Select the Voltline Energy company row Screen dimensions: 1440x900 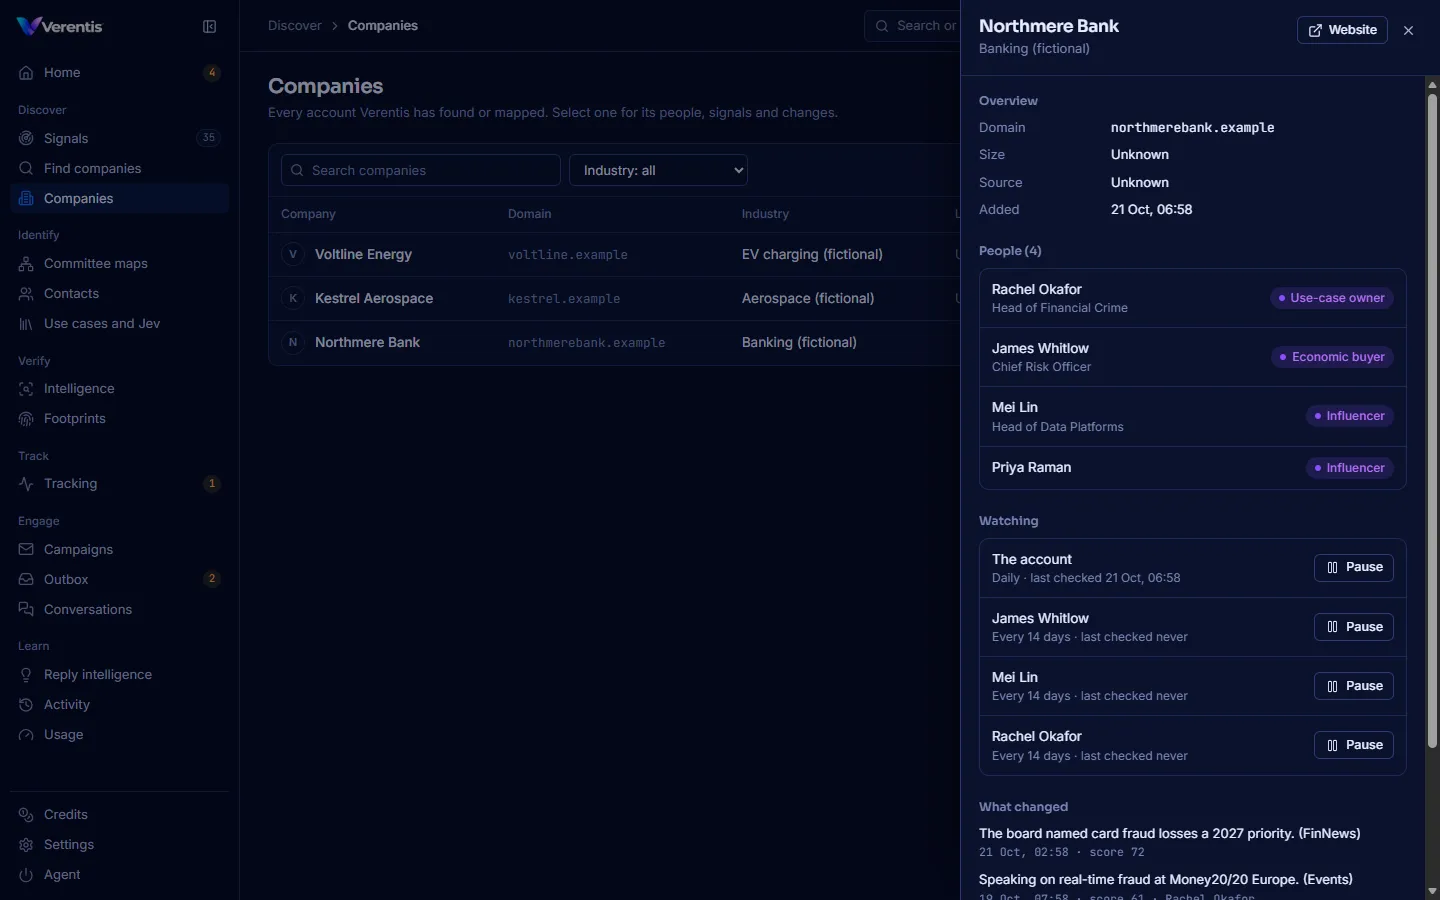614,255
